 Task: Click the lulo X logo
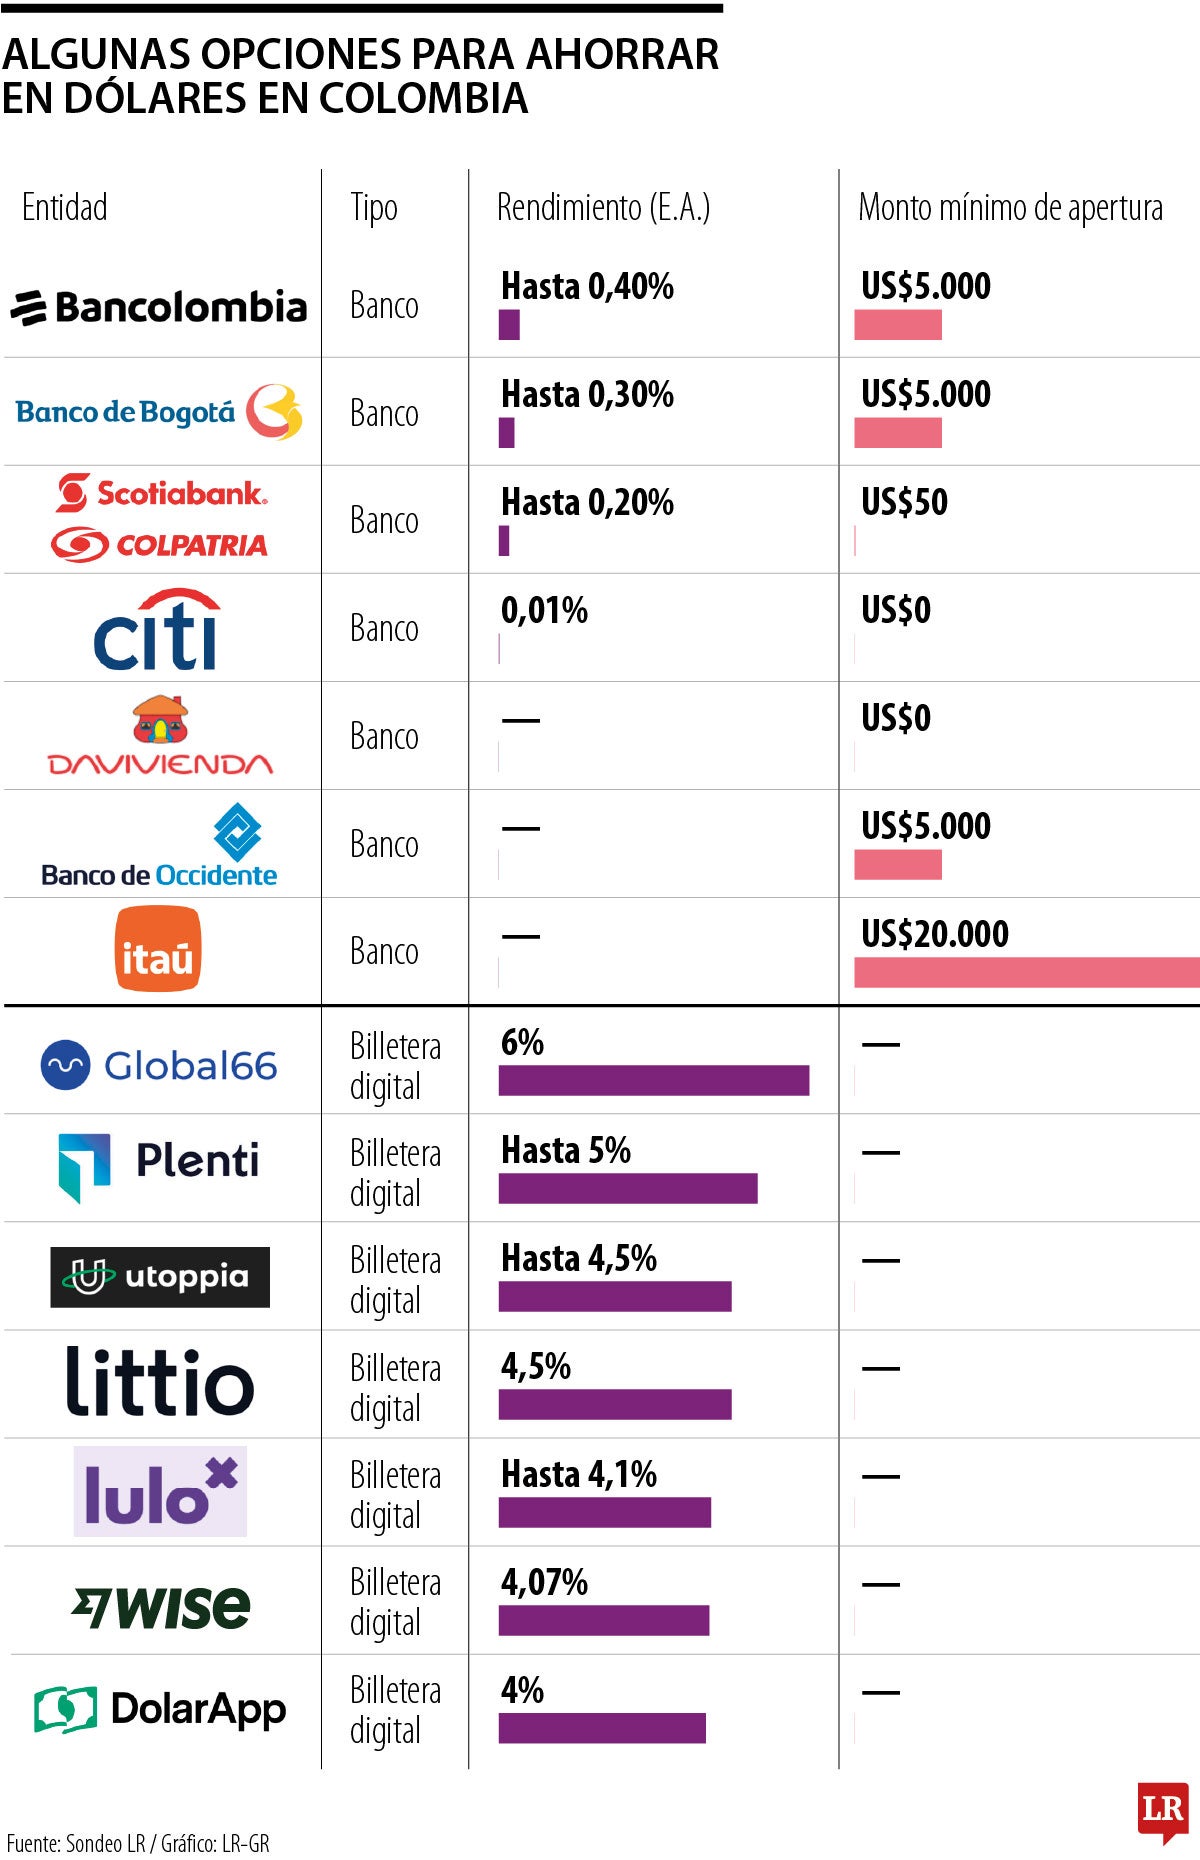pyautogui.click(x=160, y=1491)
